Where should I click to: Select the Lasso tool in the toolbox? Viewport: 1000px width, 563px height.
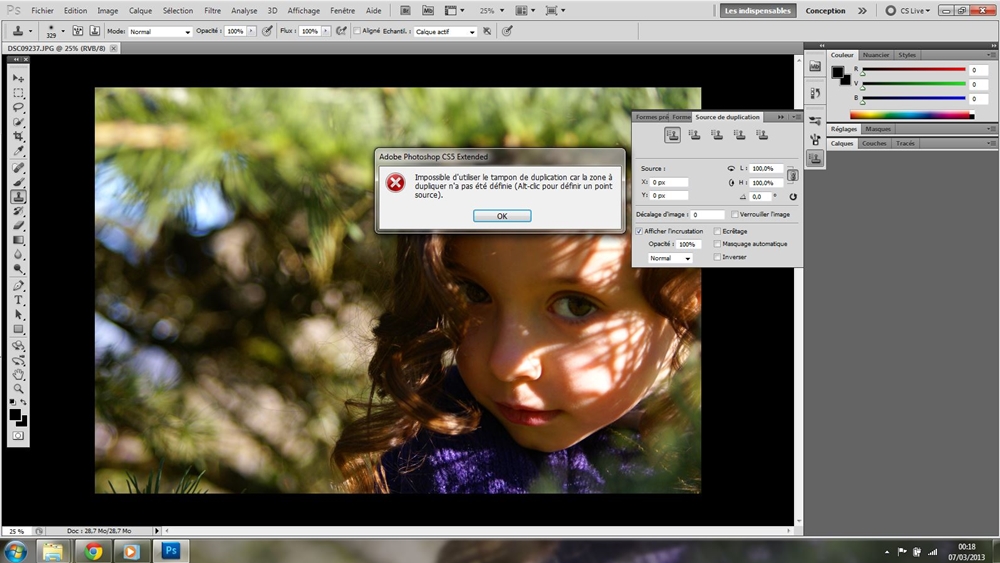click(x=18, y=107)
